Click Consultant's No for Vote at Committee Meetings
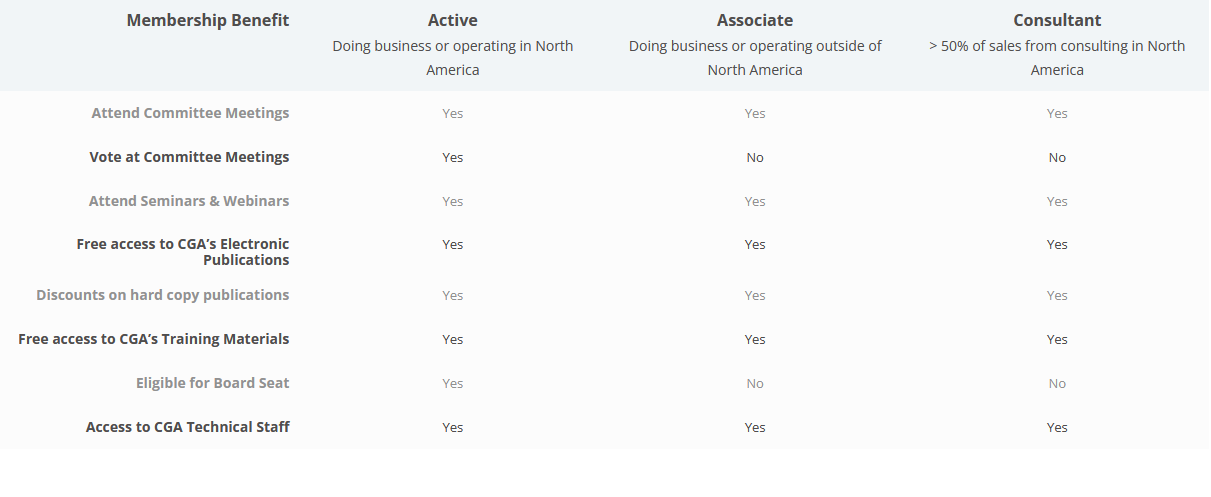Viewport: 1211px width, 497px height. click(x=1057, y=157)
